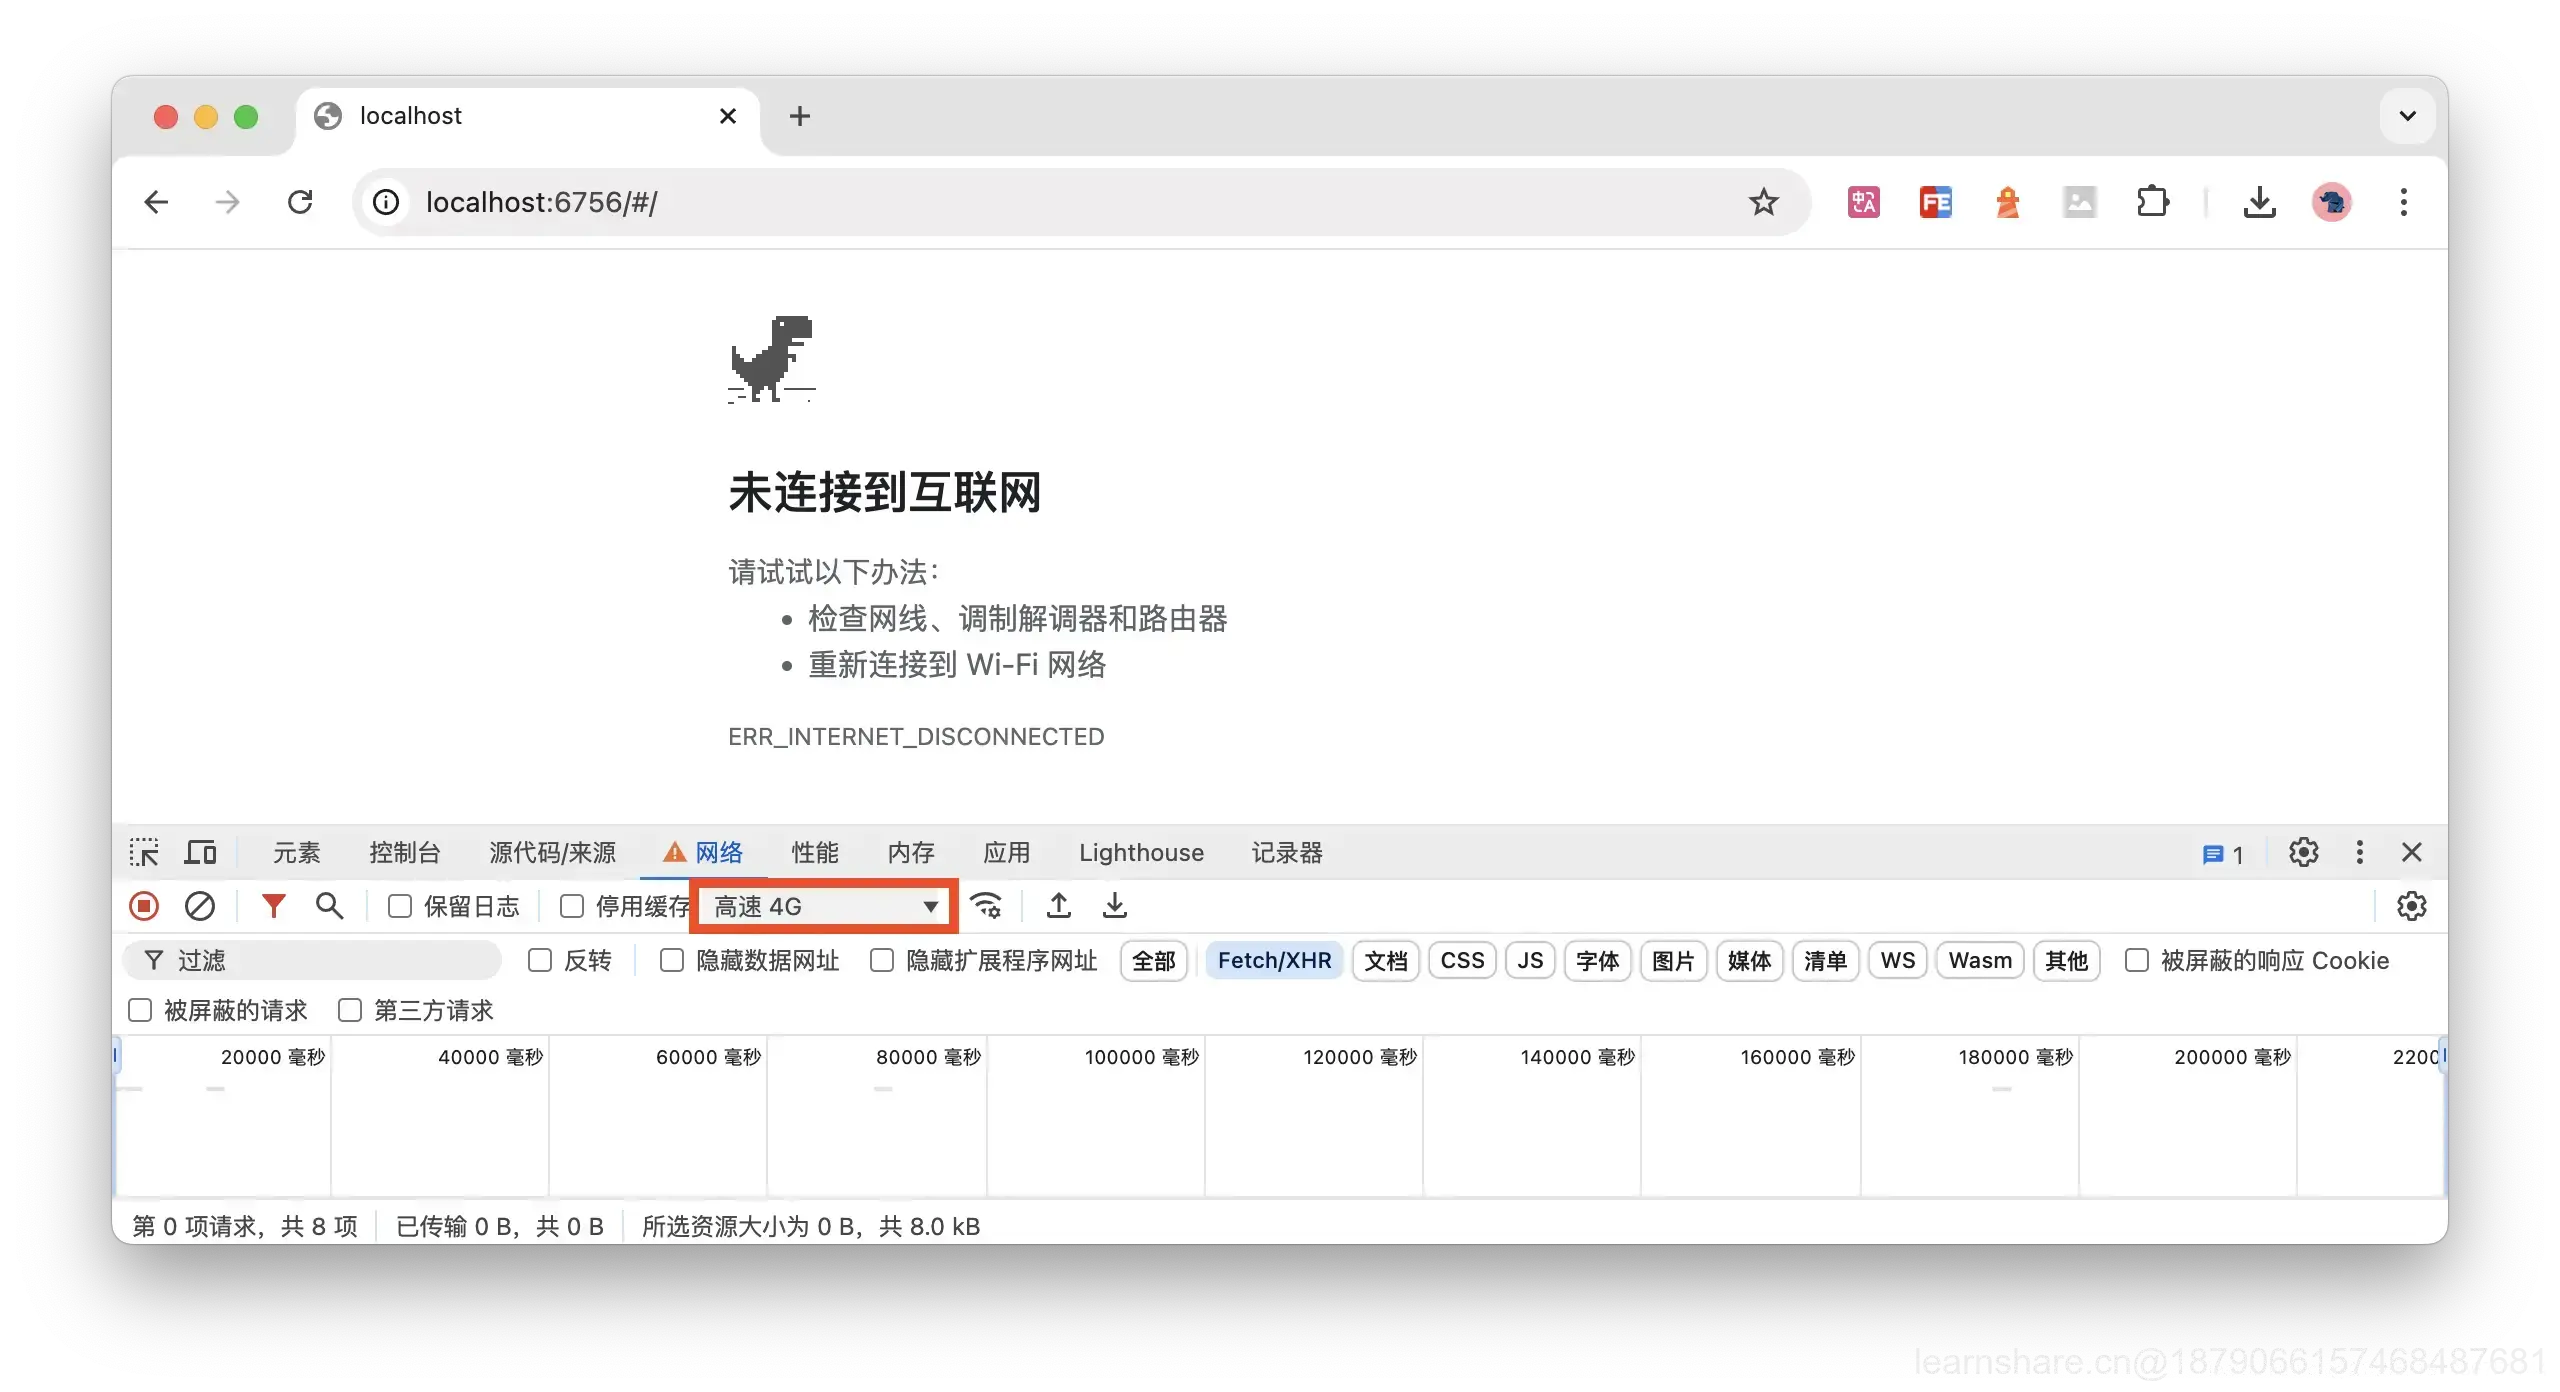Open DevTools three-dot customize menu
Image resolution: width=2560 pixels, height=1392 pixels.
2360,853
